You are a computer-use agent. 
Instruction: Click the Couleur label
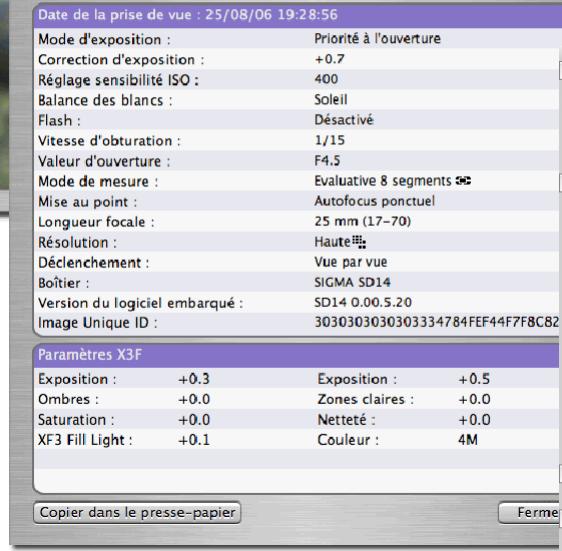click(x=348, y=440)
